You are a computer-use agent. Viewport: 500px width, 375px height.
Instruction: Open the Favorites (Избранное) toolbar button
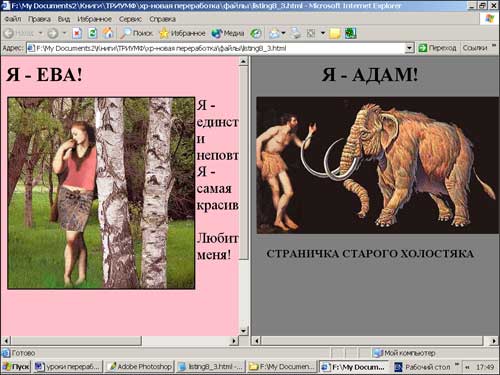click(x=182, y=33)
